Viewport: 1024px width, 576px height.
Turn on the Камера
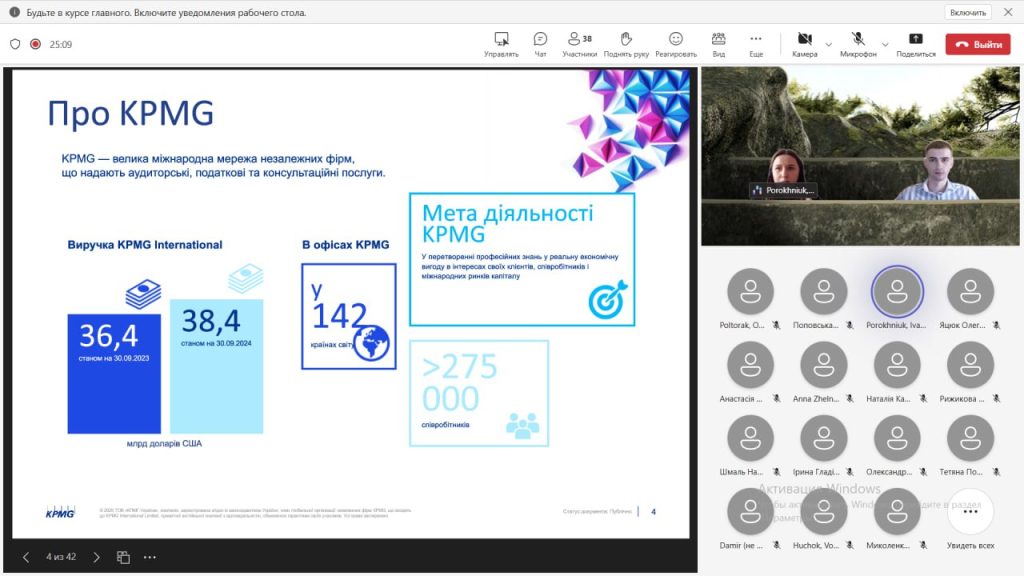point(805,44)
